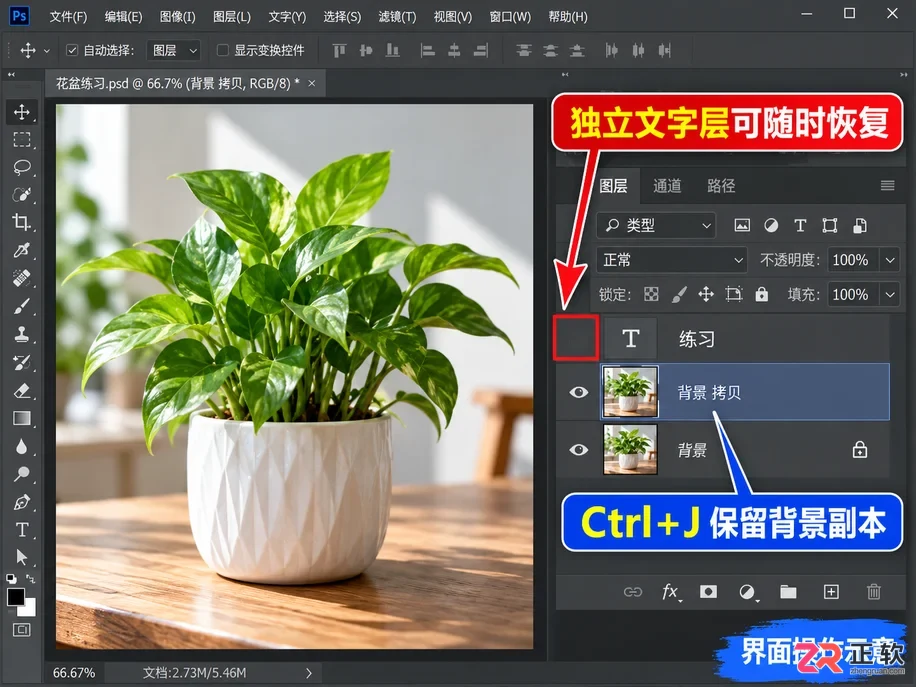The image size is (916, 687).
Task: Open the 滤镜(T) menu
Action: pos(397,17)
